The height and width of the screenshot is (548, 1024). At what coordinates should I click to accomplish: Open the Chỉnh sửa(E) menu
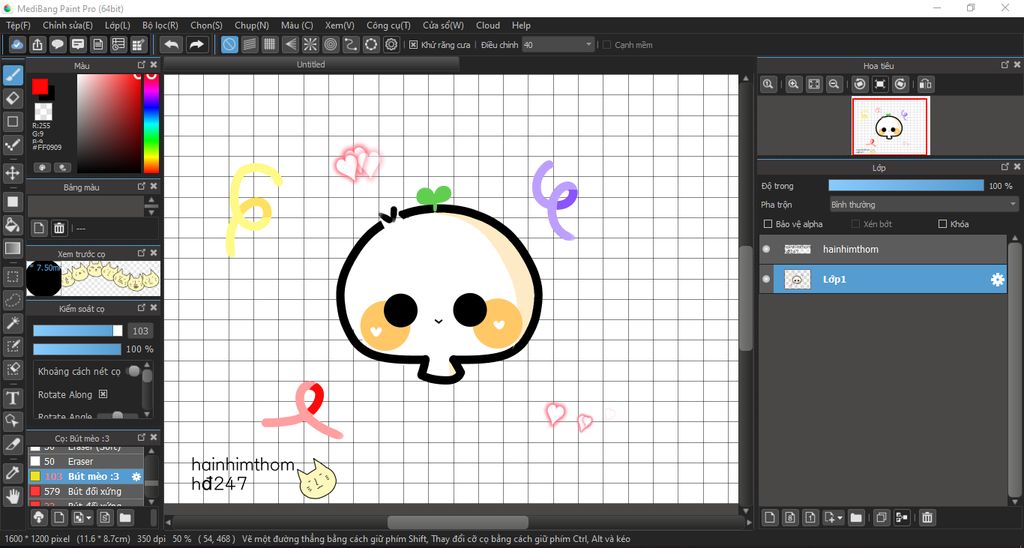point(68,25)
